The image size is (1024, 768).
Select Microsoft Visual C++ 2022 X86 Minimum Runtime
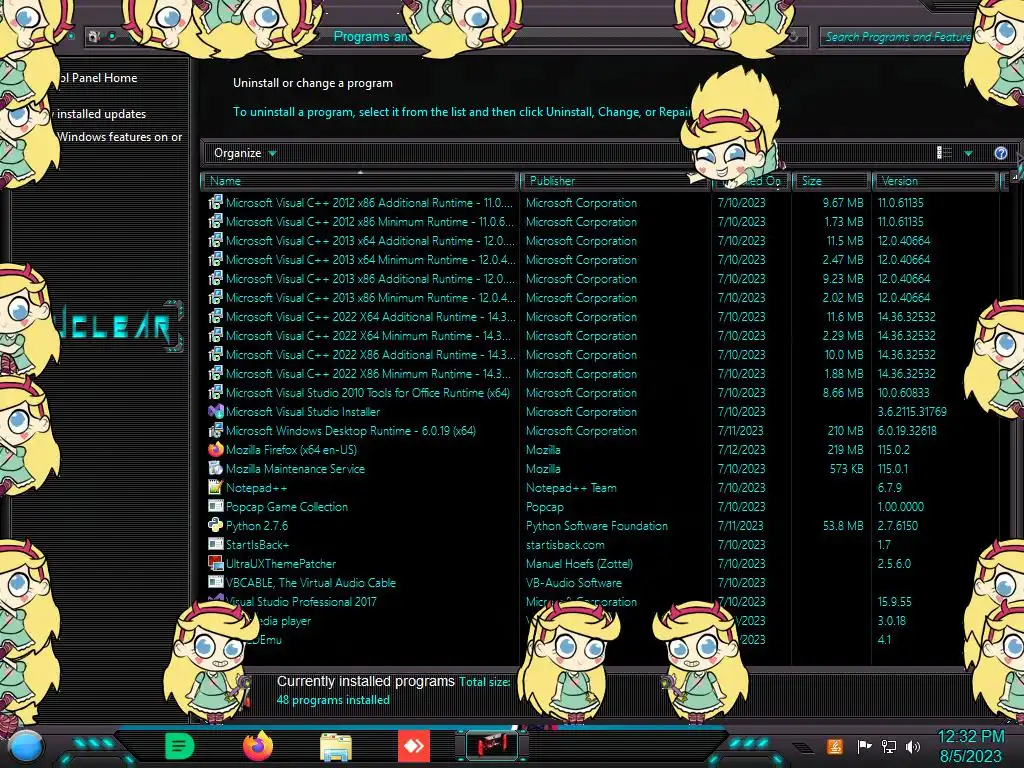tap(369, 373)
